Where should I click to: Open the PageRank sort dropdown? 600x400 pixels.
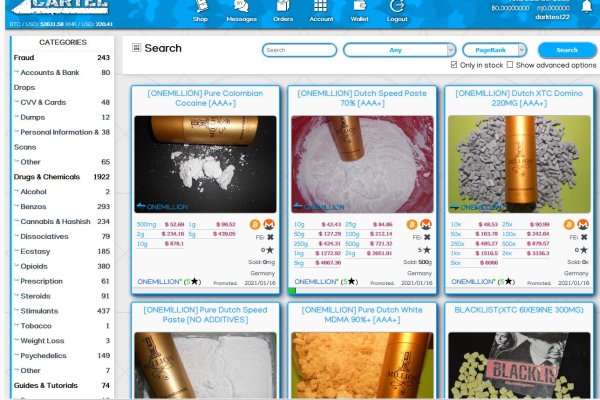[x=494, y=50]
